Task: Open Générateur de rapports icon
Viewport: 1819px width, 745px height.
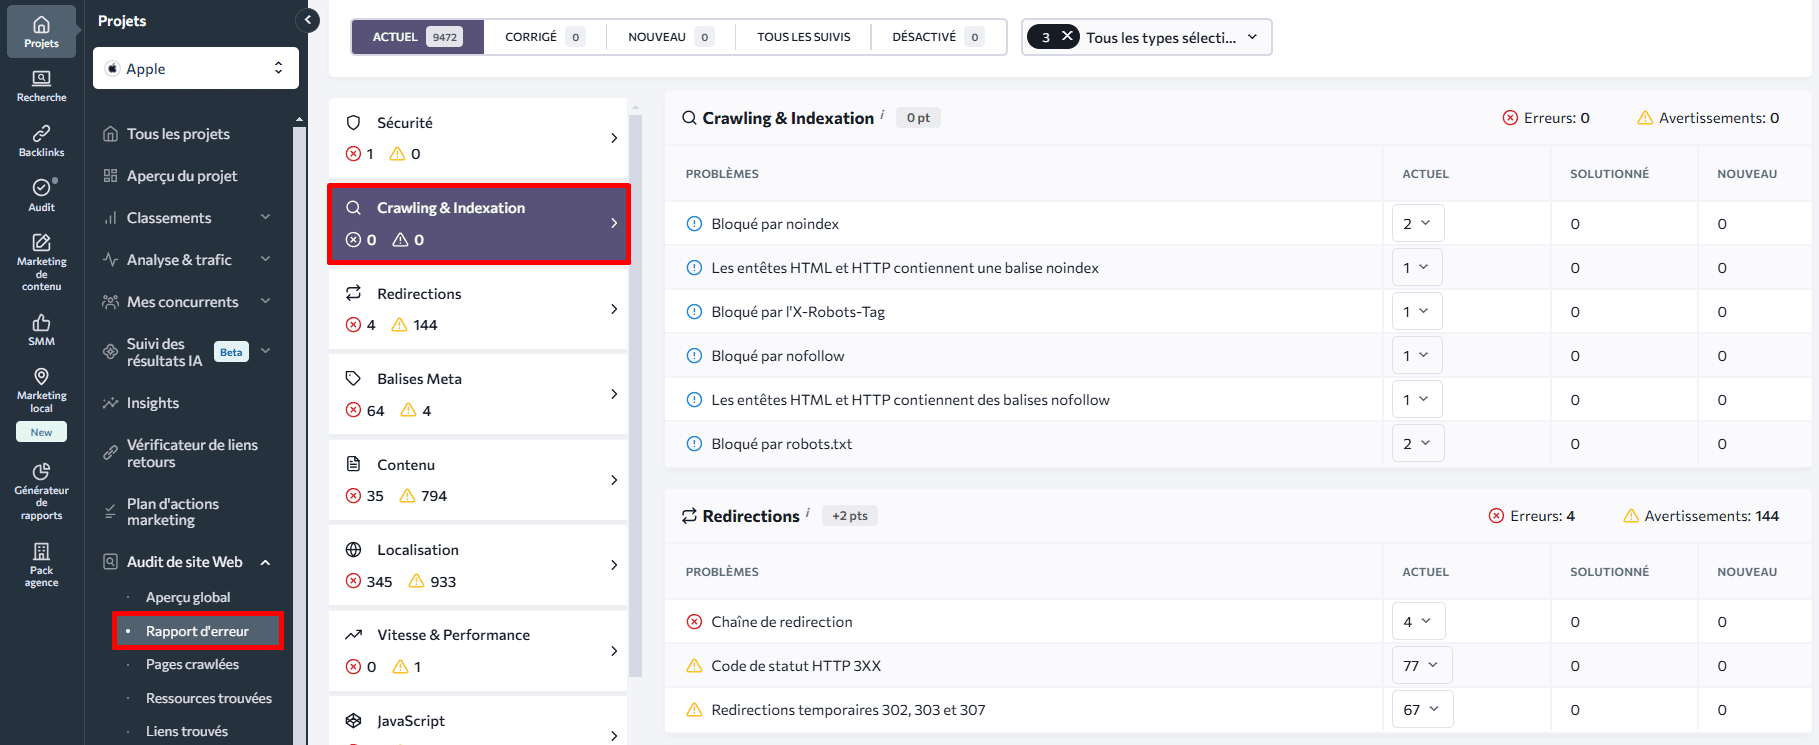Action: (41, 491)
